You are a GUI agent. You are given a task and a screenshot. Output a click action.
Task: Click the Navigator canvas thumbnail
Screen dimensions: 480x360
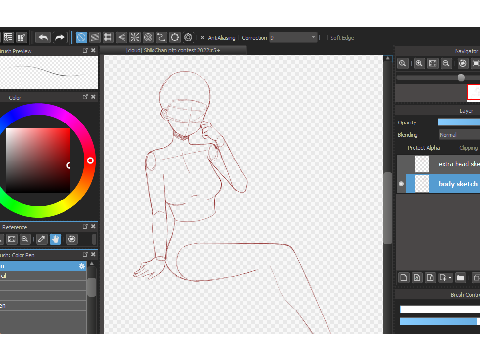(473, 92)
